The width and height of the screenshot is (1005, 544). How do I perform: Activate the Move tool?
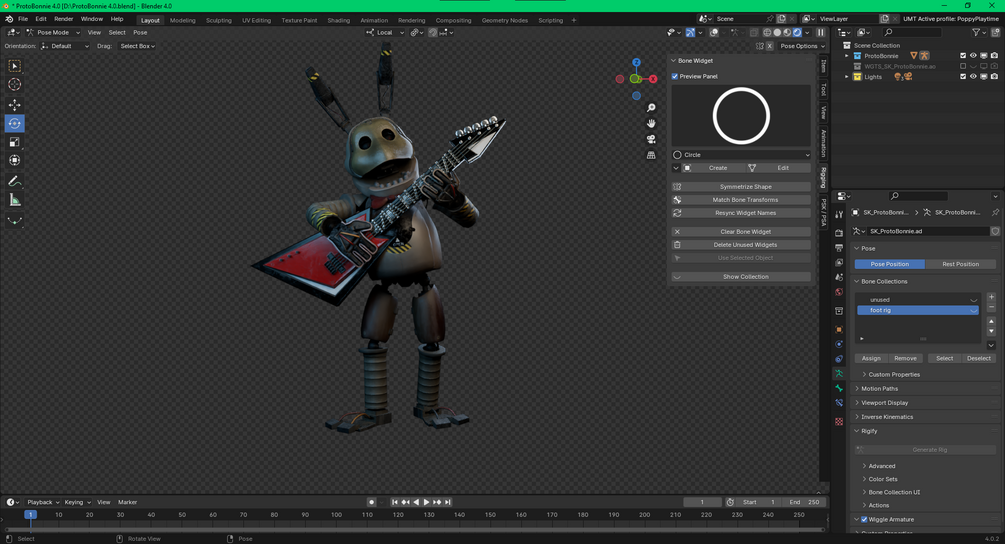point(14,104)
